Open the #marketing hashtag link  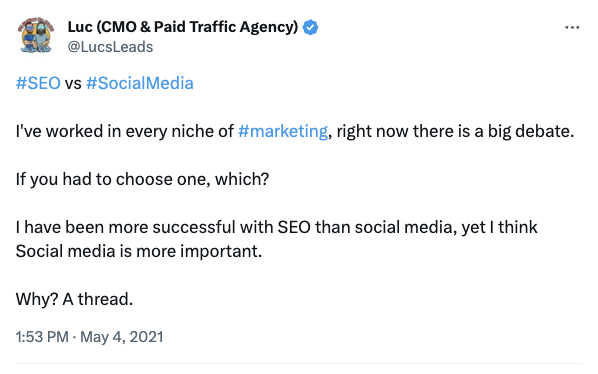pos(283,132)
